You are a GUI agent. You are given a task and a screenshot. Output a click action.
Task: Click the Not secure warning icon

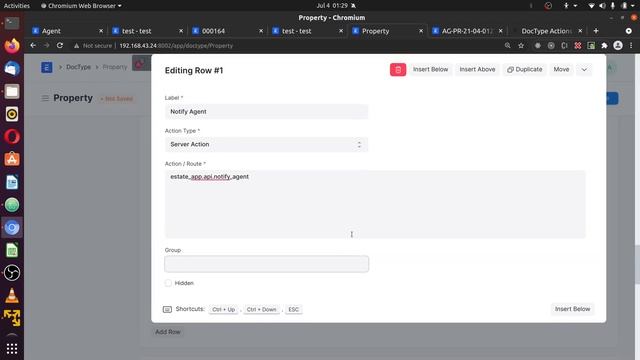76,46
